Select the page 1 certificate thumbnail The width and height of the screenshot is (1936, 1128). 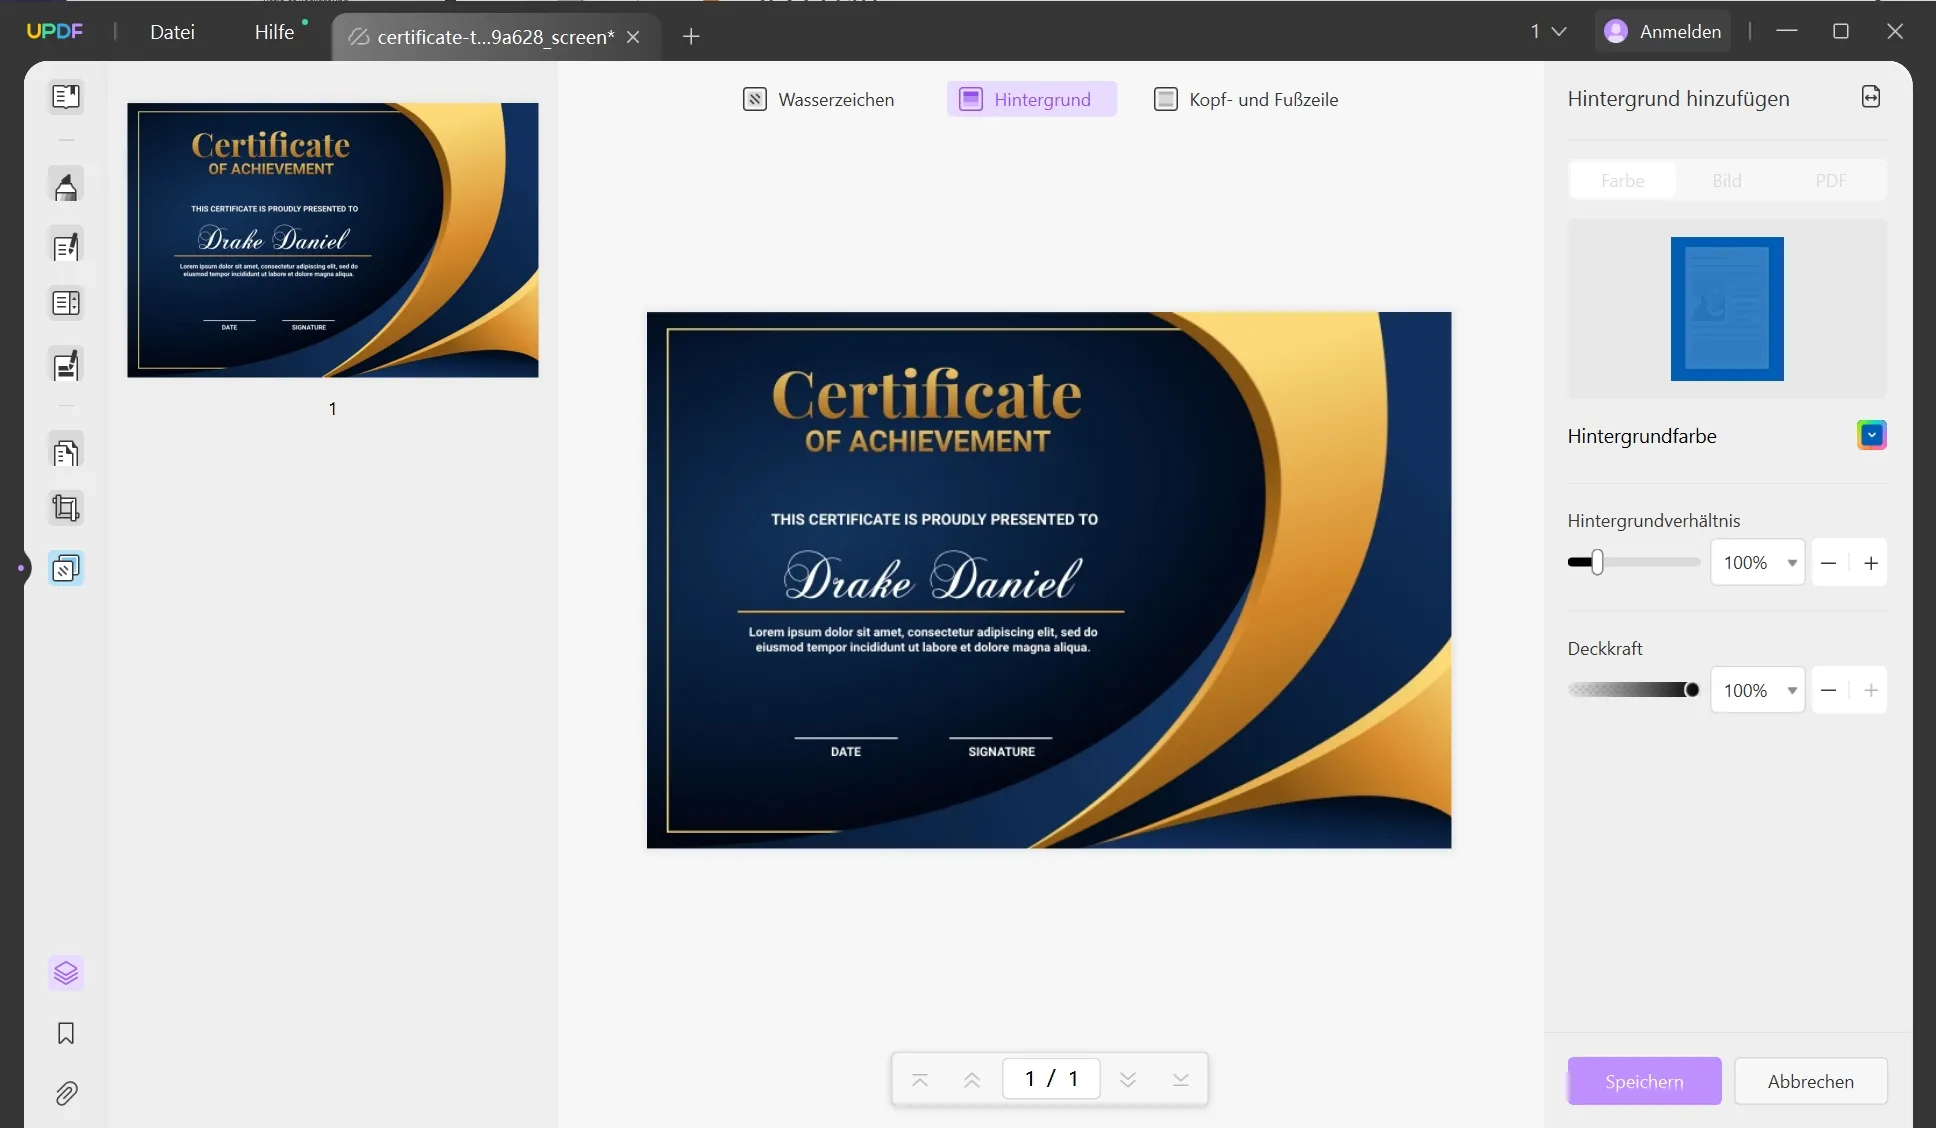pyautogui.click(x=333, y=240)
